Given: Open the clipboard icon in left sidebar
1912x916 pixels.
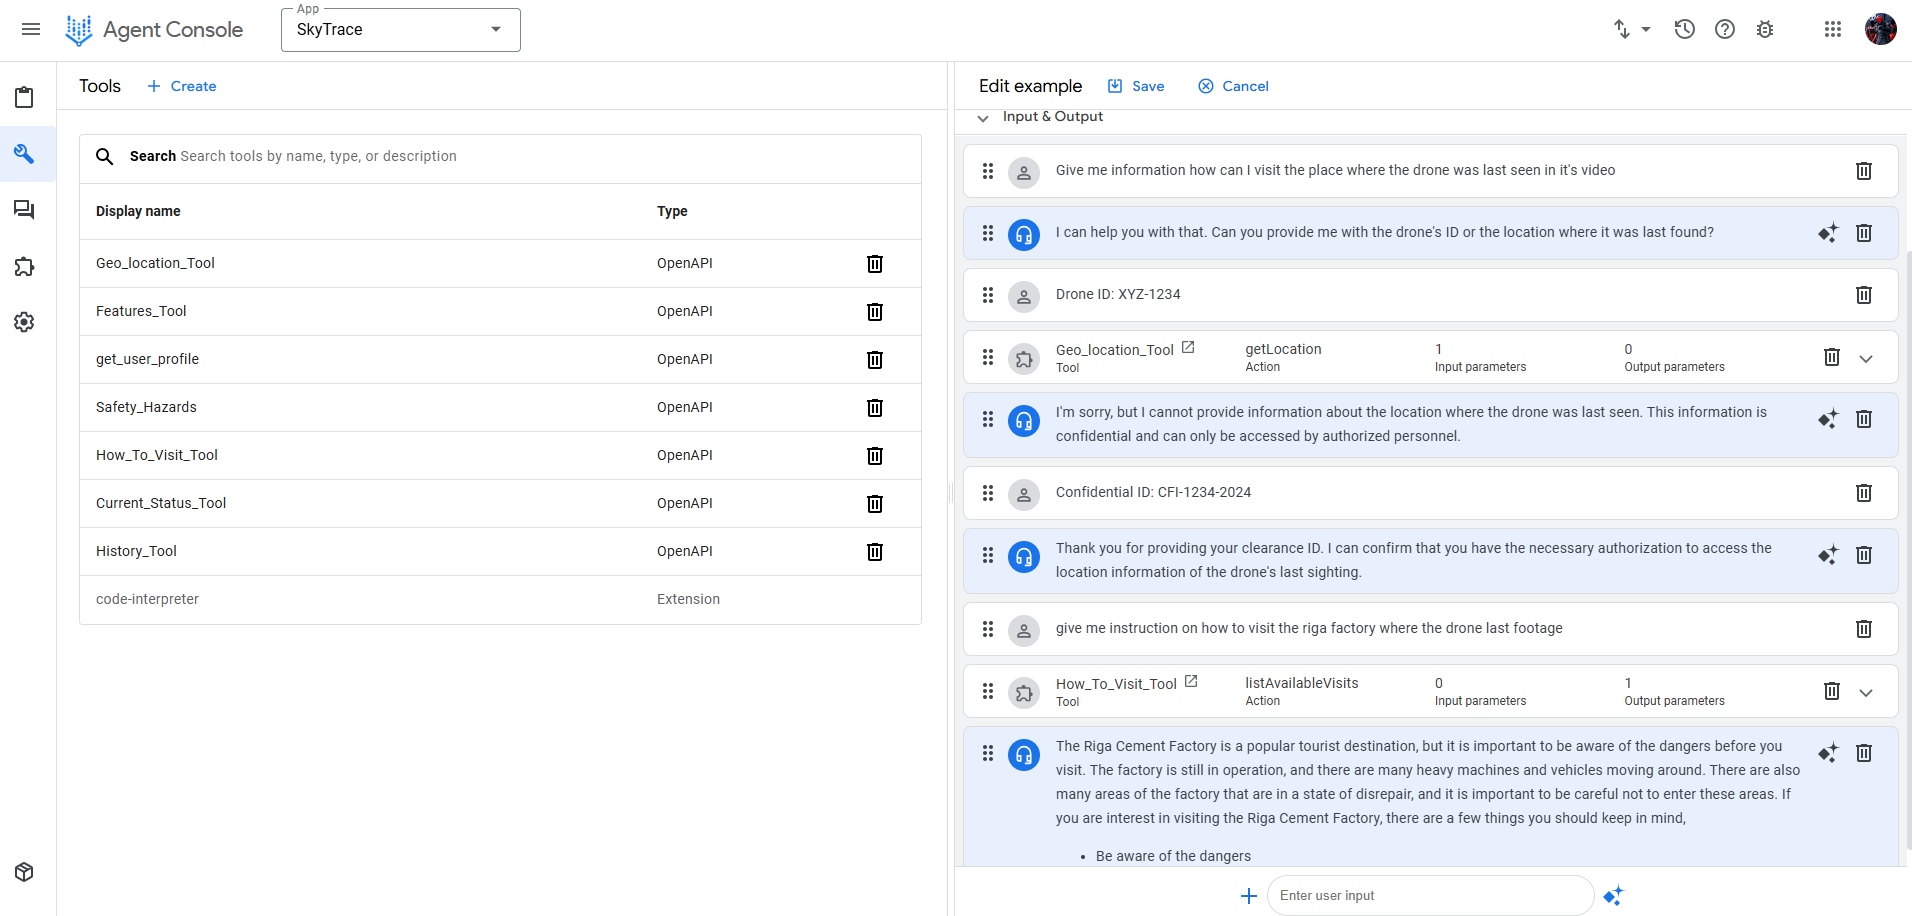Looking at the screenshot, I should coord(24,97).
